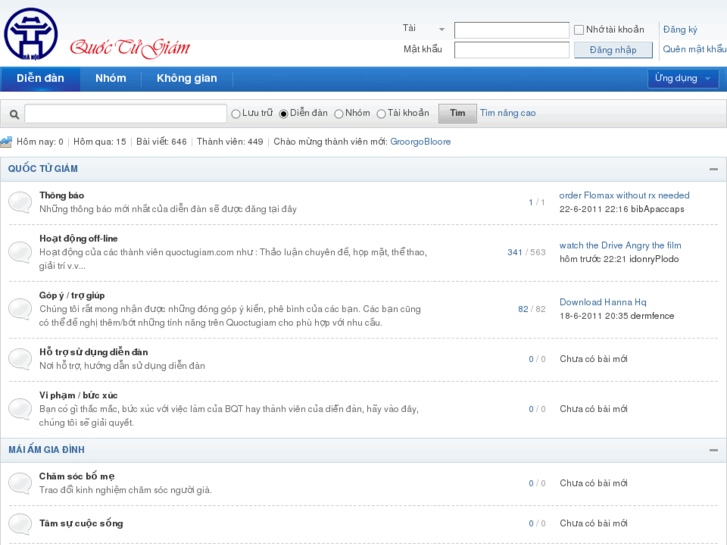The width and height of the screenshot is (727, 545).
Task: Click the Quốc Tử Giám logo icon
Action: (x=31, y=34)
